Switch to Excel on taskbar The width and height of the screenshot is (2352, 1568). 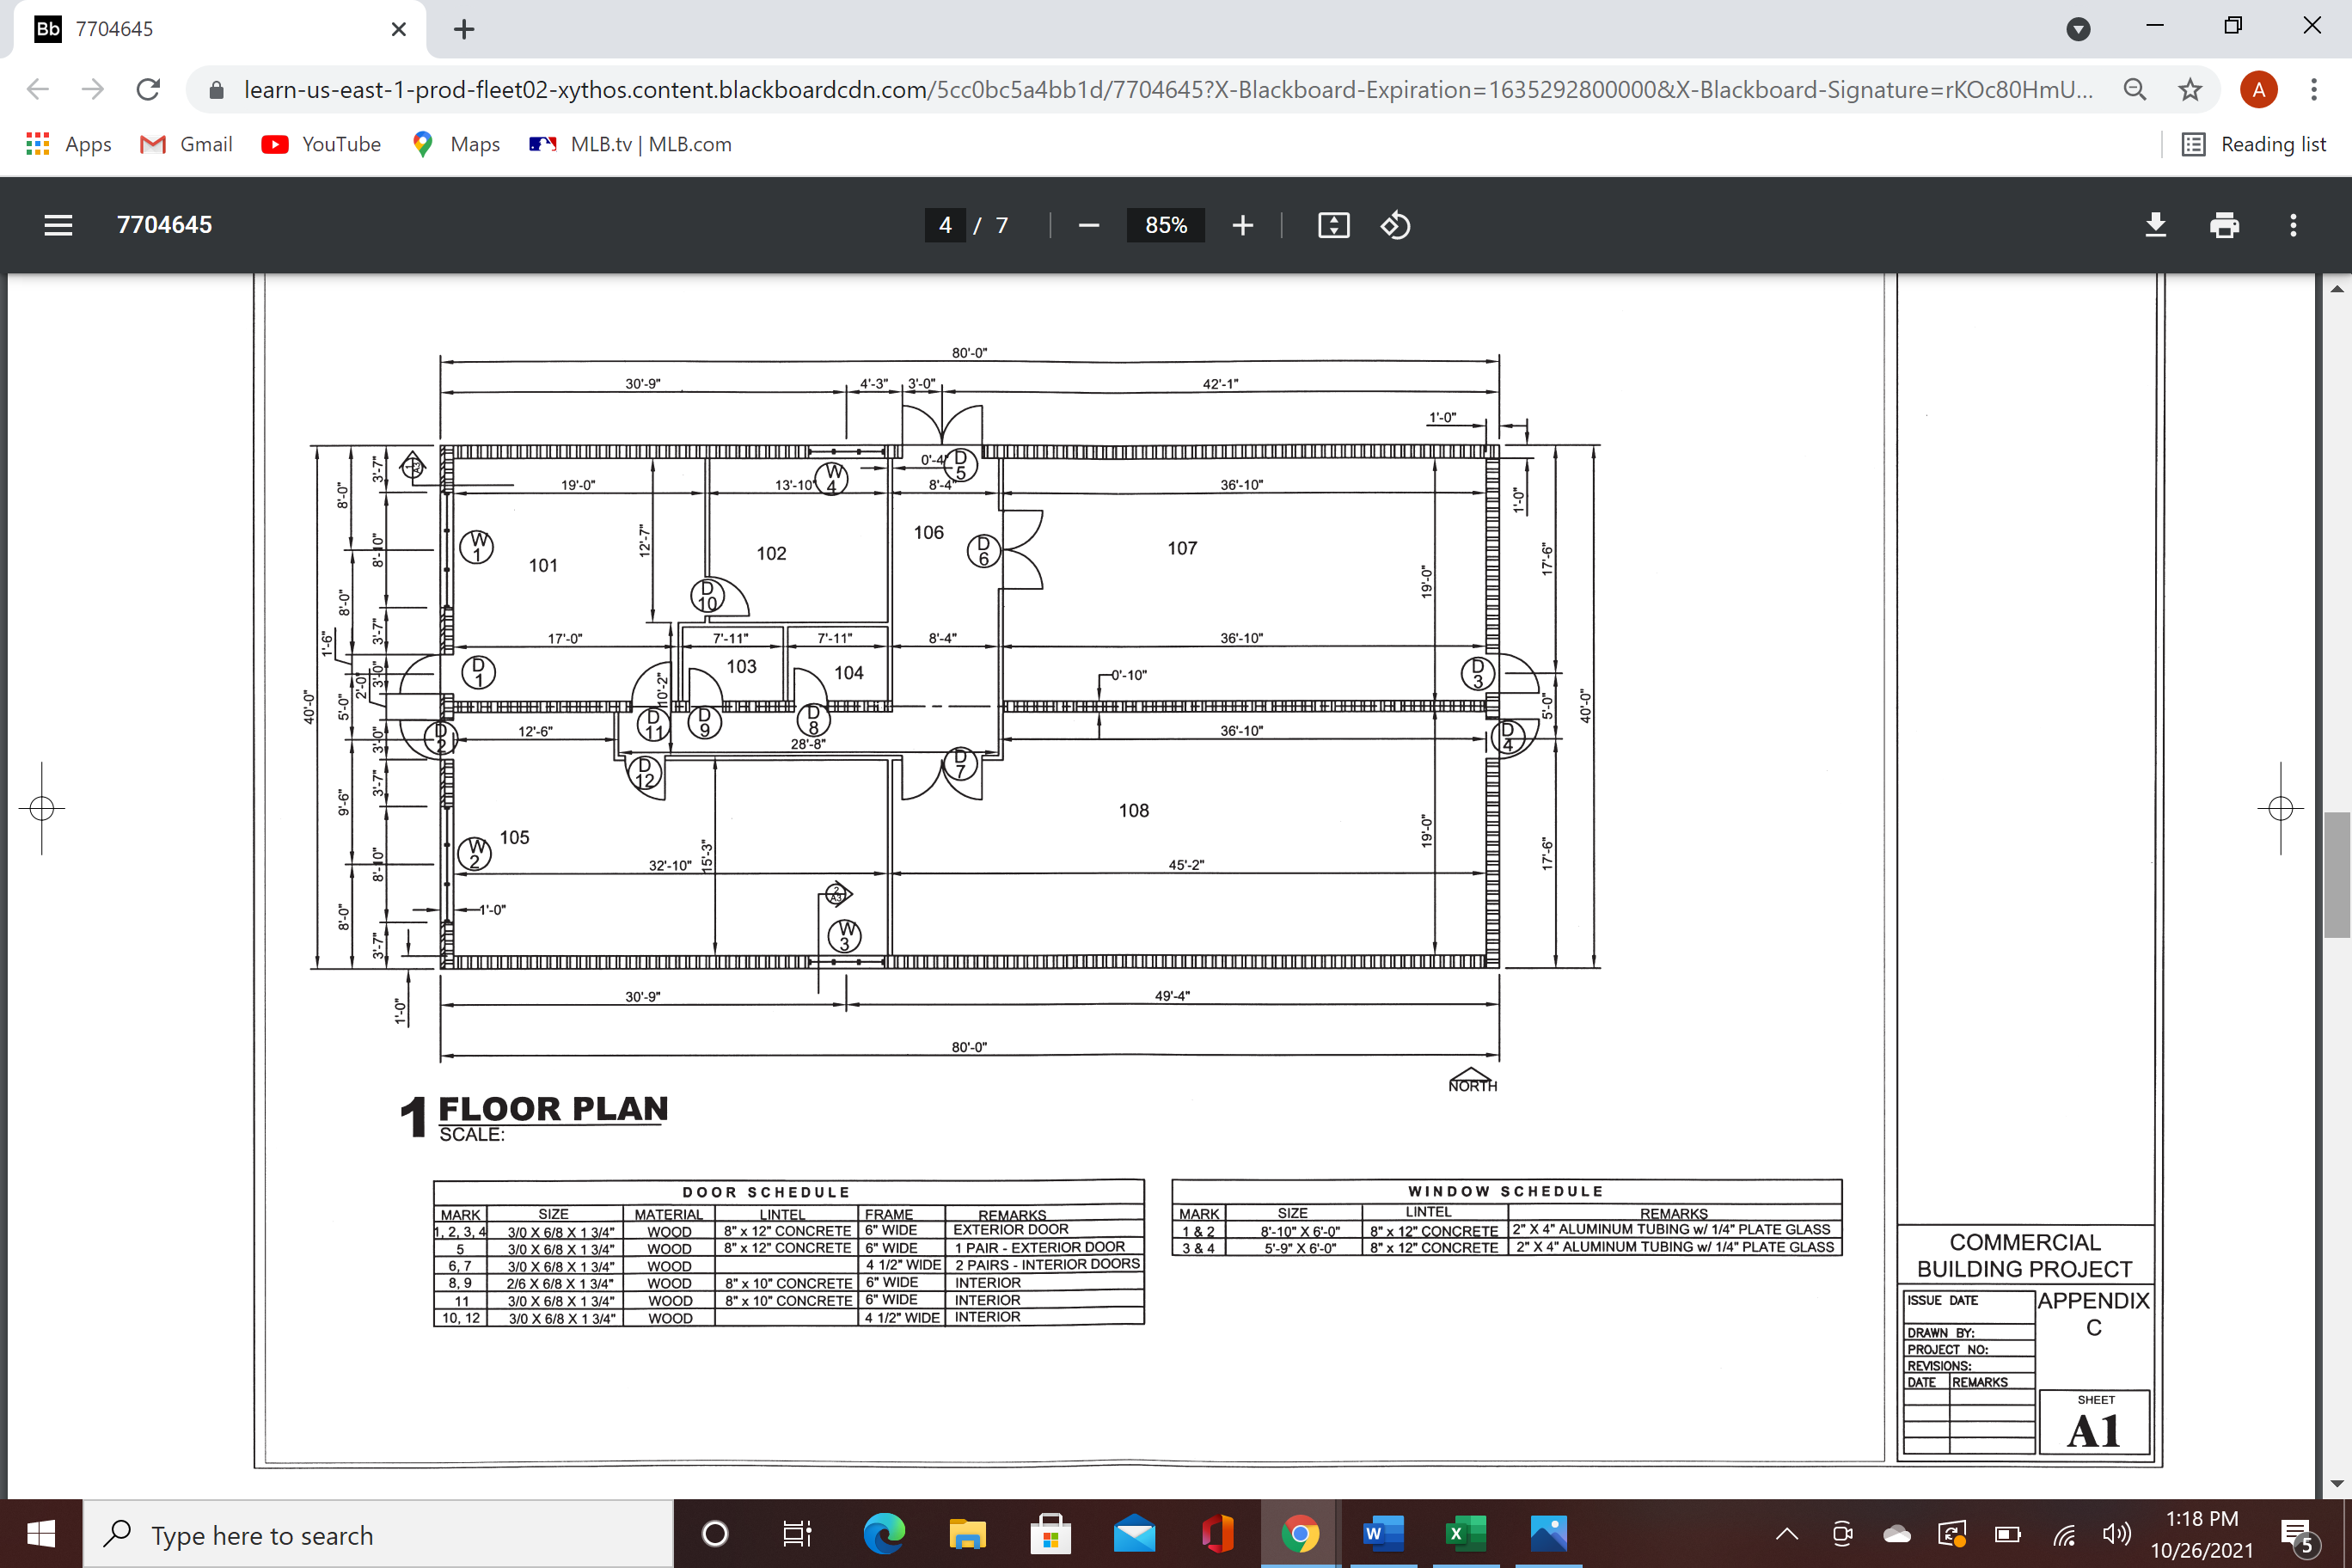tap(1466, 1533)
